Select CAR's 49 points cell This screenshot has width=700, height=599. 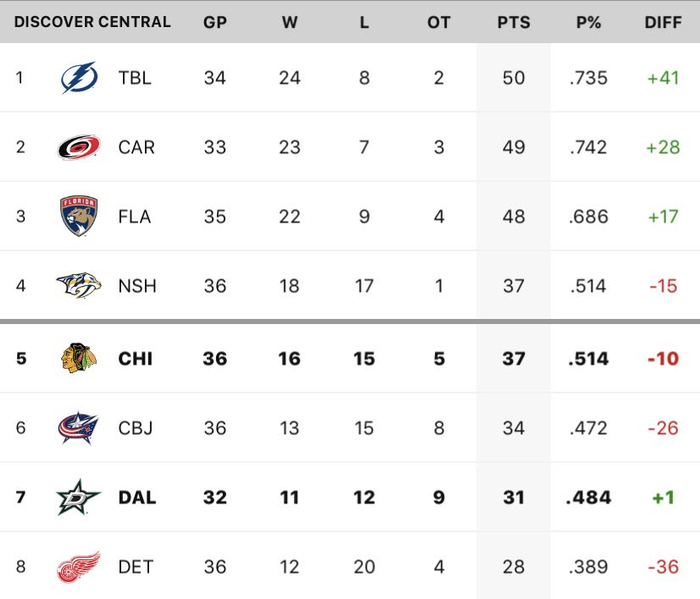[x=513, y=147]
